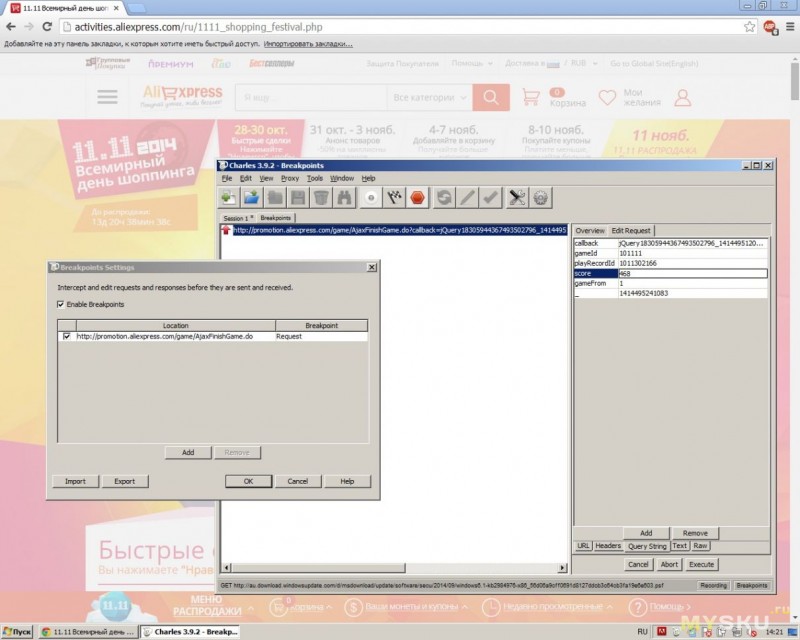The width and height of the screenshot is (800, 640).
Task: Click Execute to send the edited request
Action: click(702, 564)
